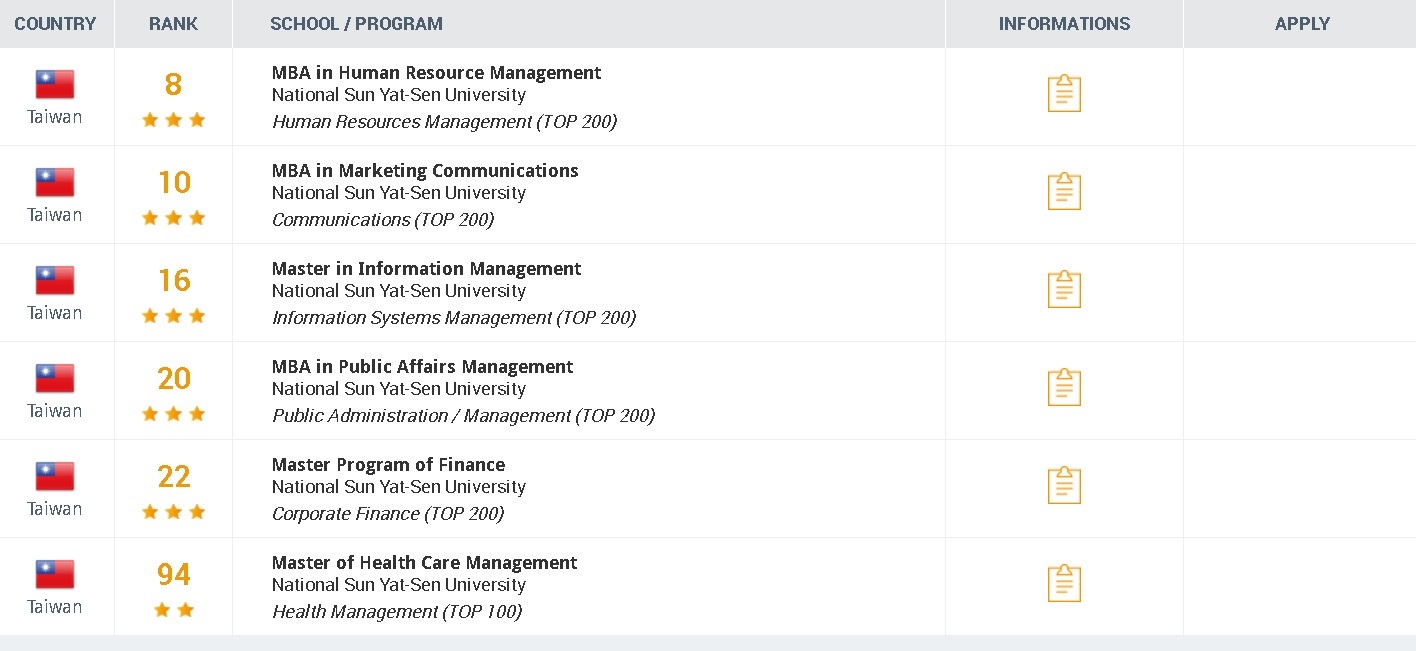
Task: Open information sheet for Master in Information Management
Action: [1064, 289]
